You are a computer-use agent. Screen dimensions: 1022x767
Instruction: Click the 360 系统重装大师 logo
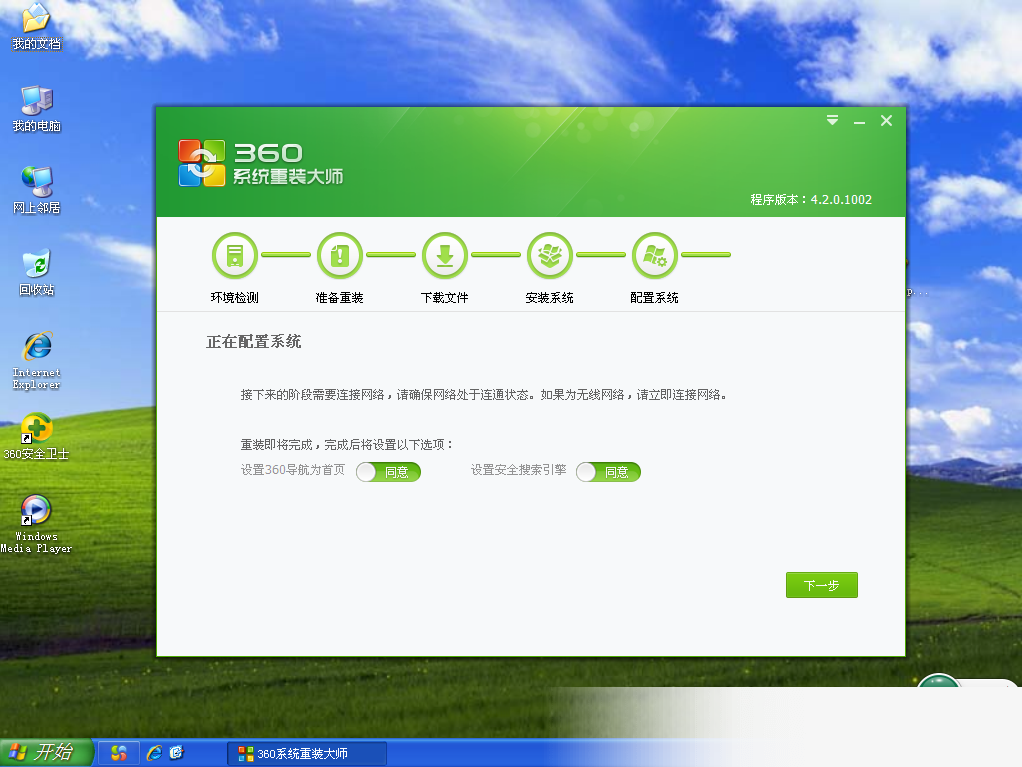click(x=261, y=163)
